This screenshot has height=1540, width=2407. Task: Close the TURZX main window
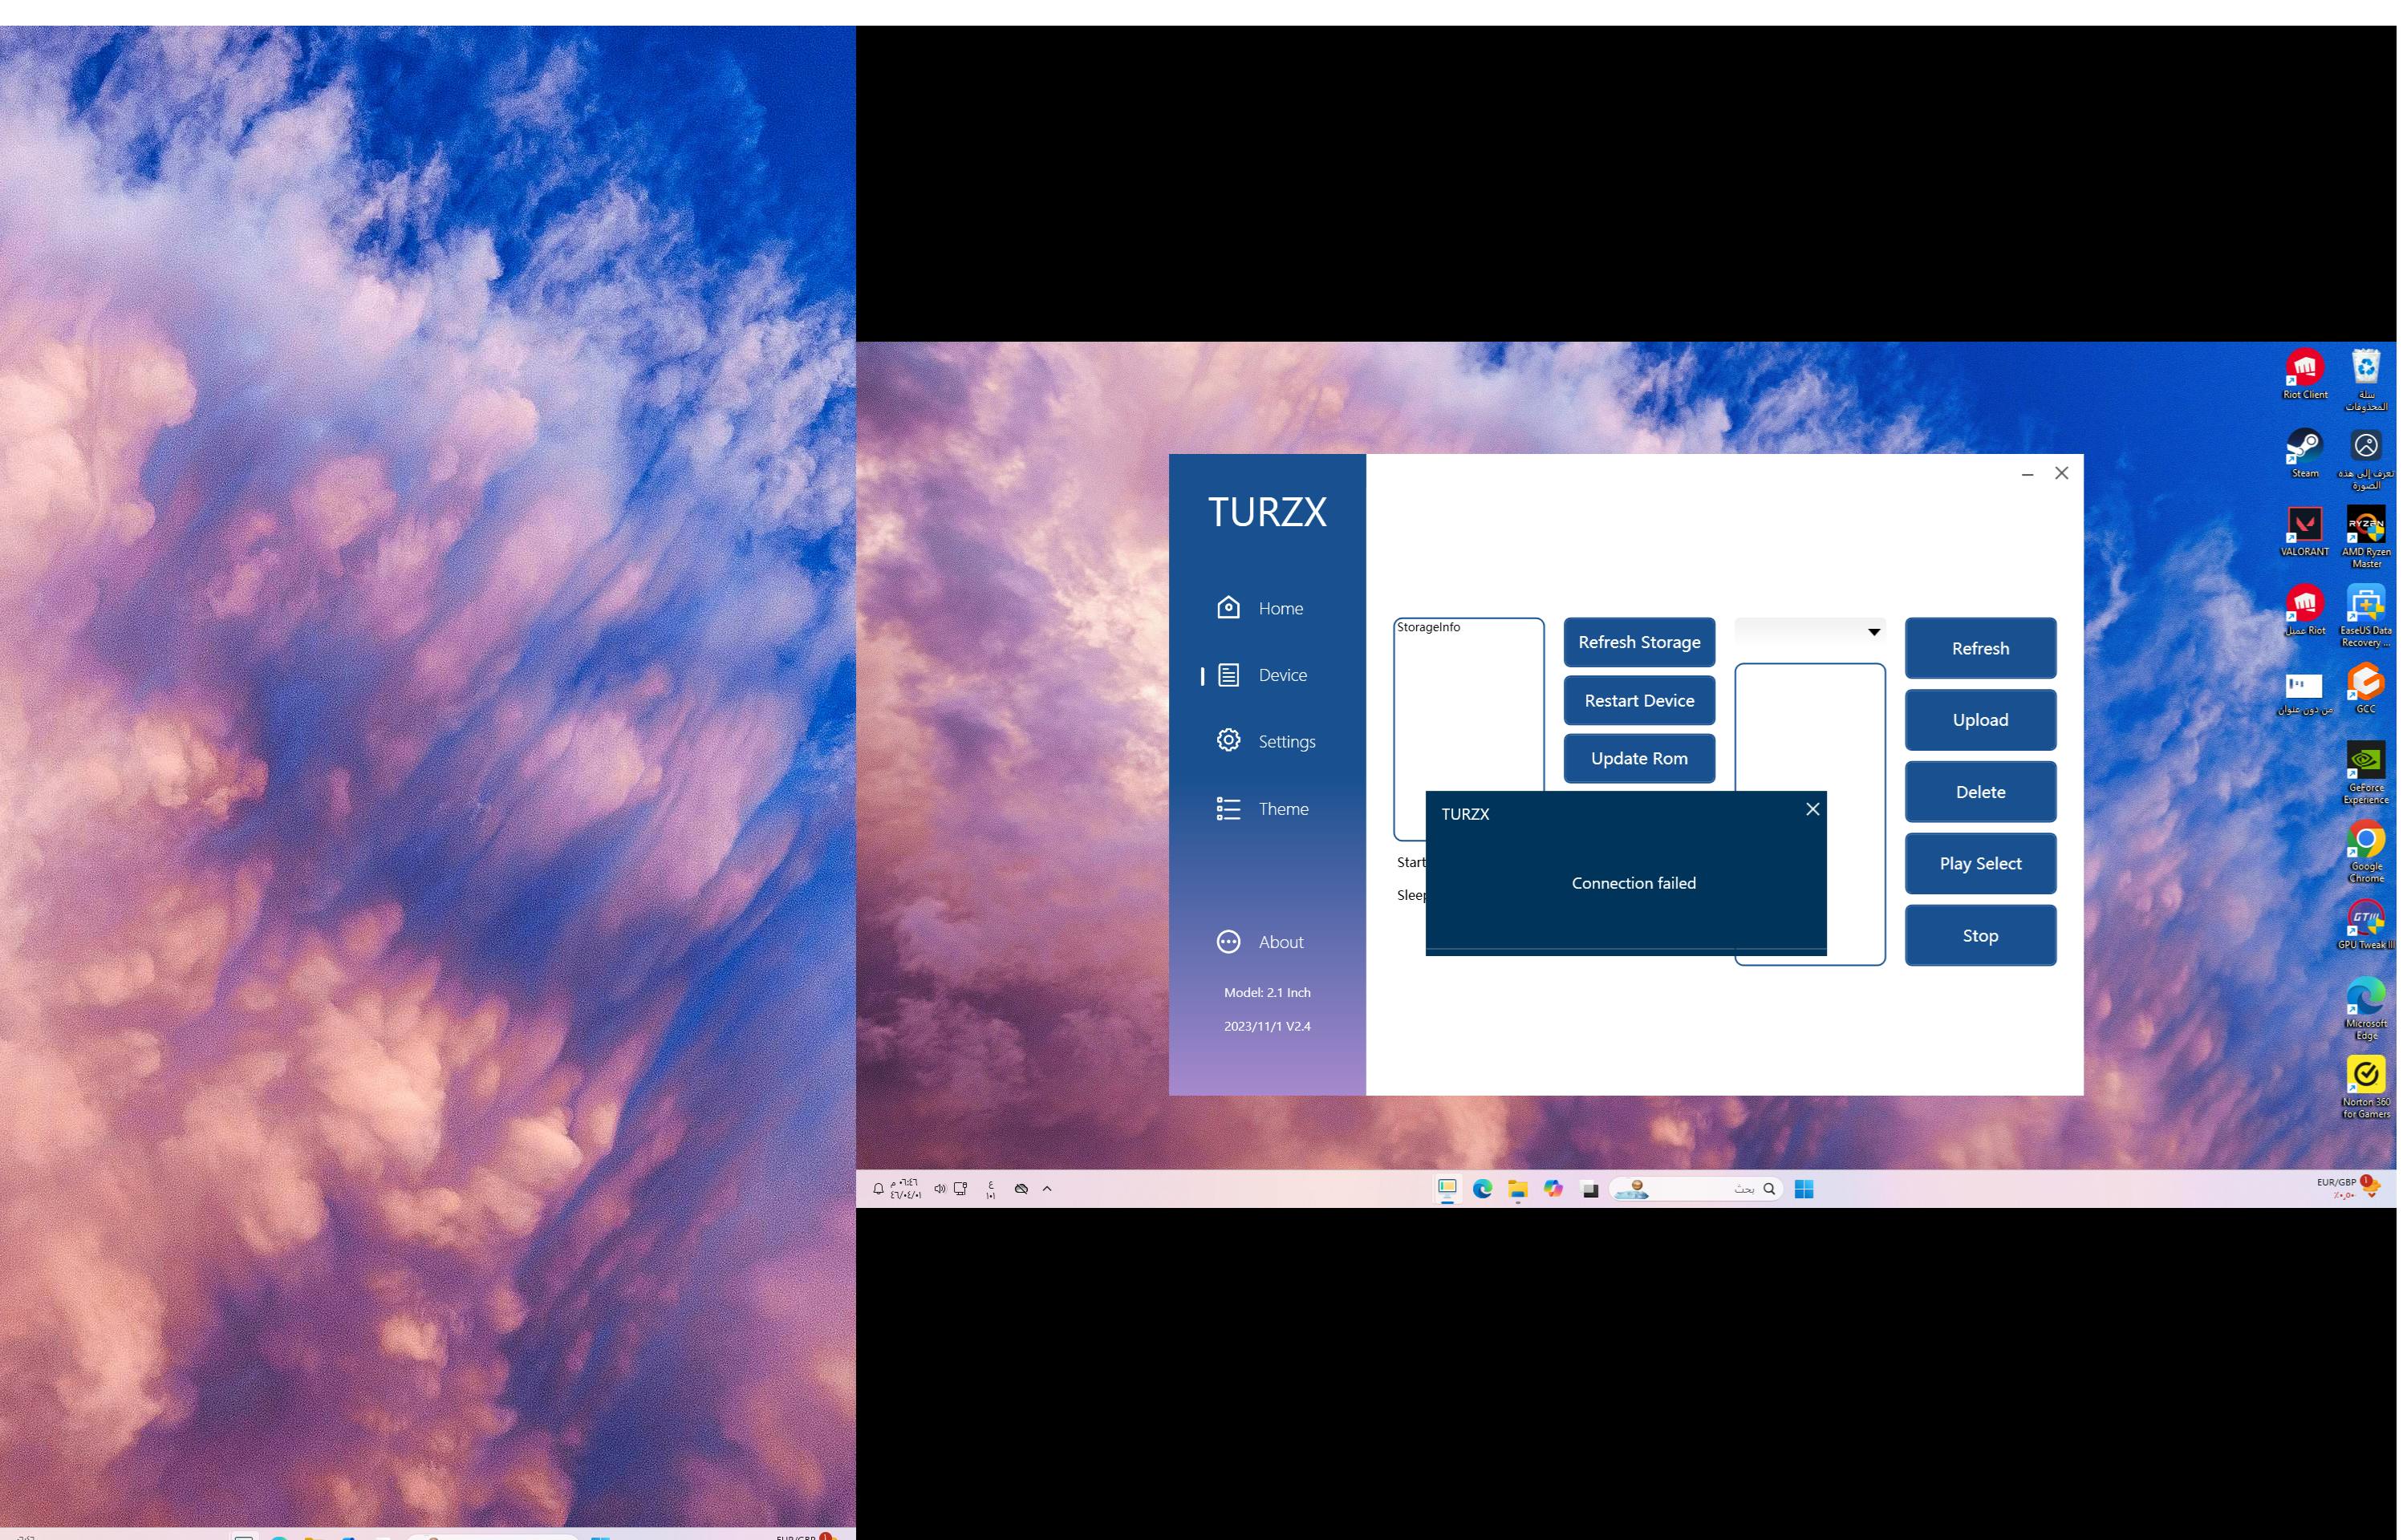tap(2061, 473)
